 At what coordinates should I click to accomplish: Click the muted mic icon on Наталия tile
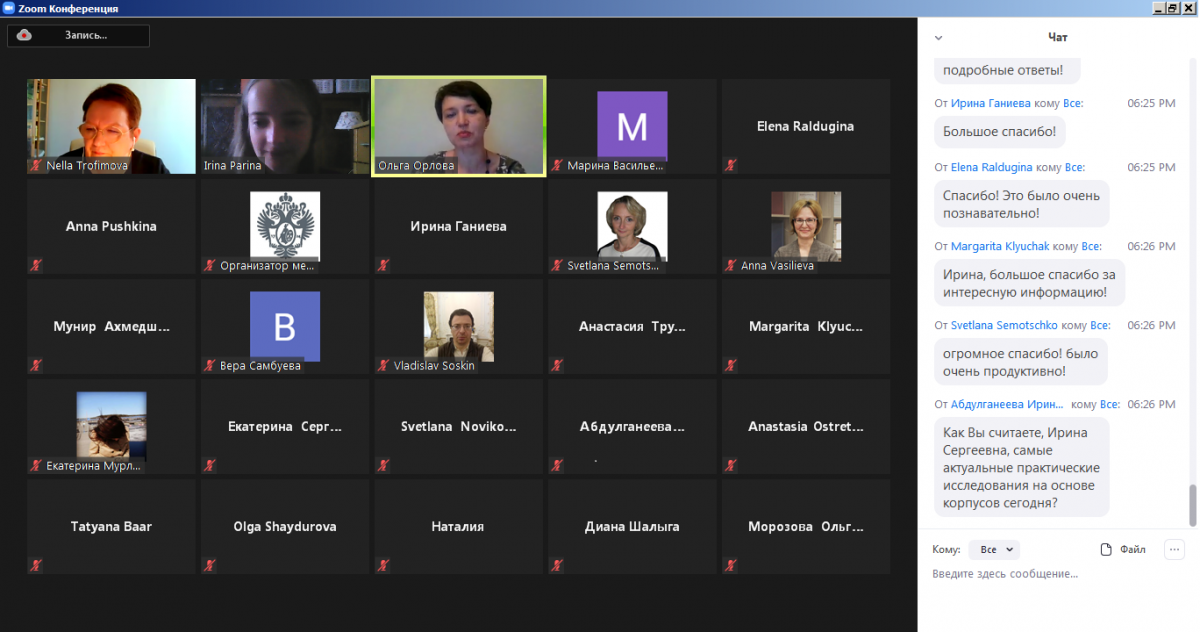[x=384, y=566]
